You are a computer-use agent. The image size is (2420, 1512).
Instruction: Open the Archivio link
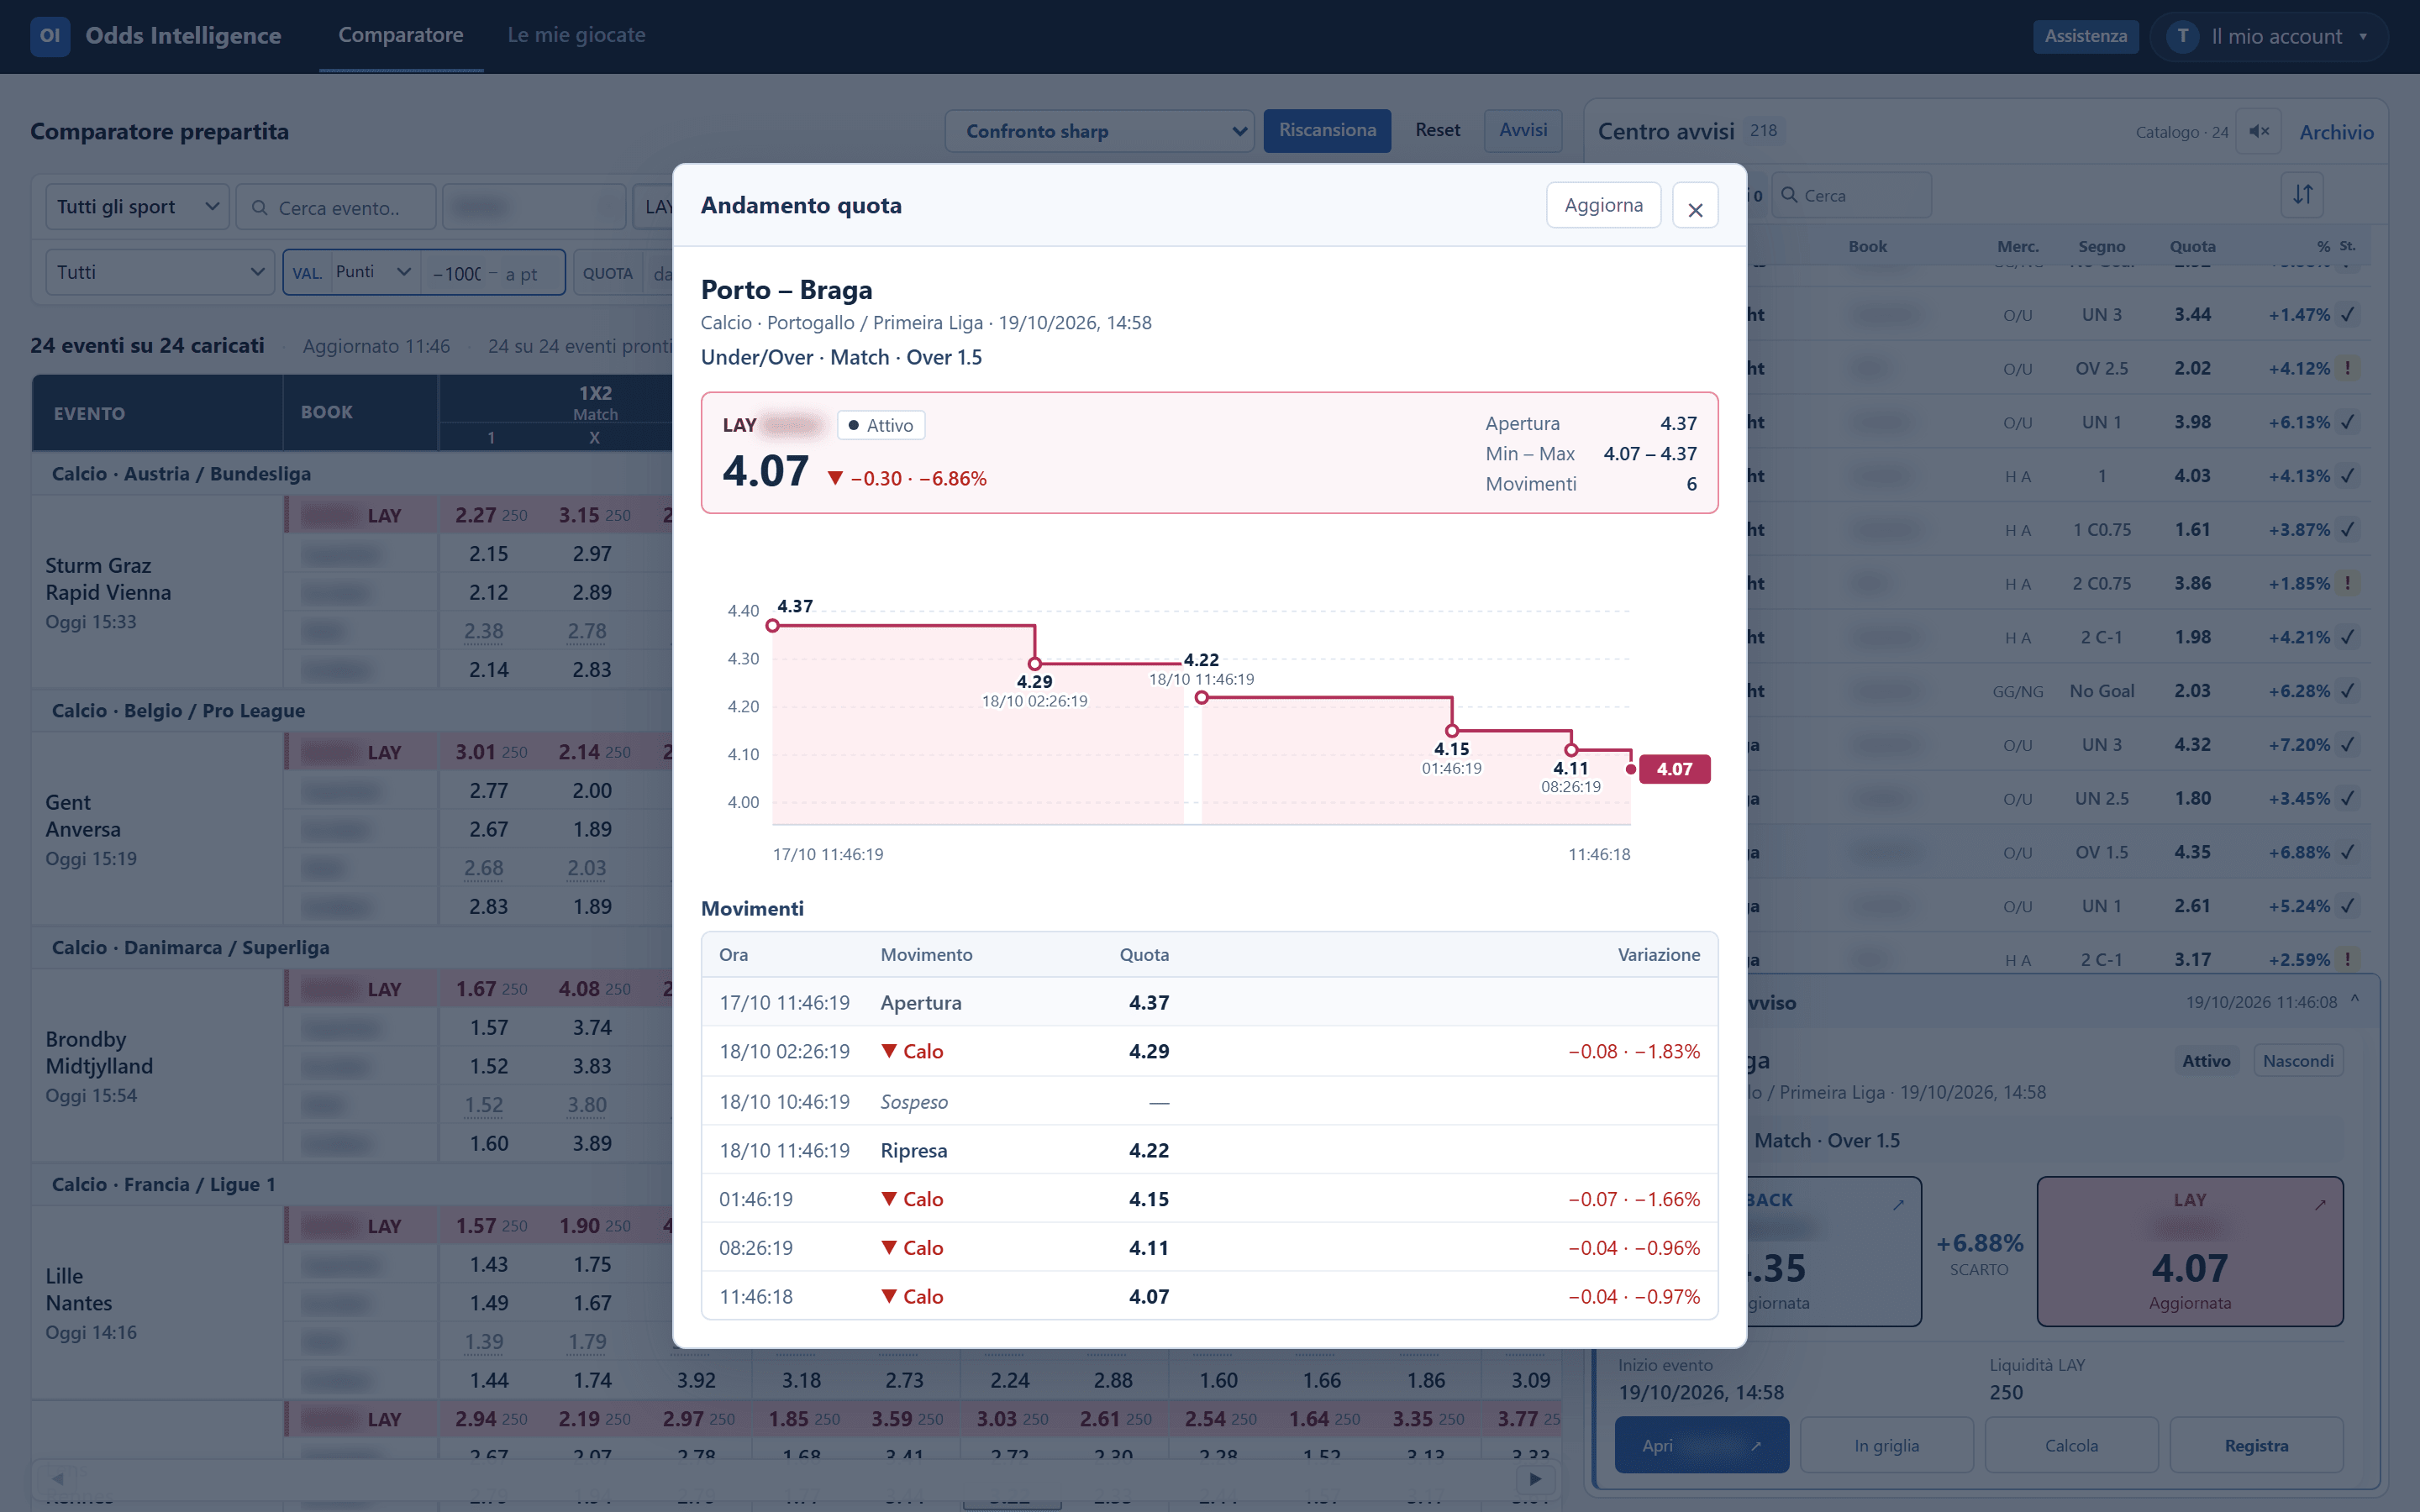(x=2336, y=132)
